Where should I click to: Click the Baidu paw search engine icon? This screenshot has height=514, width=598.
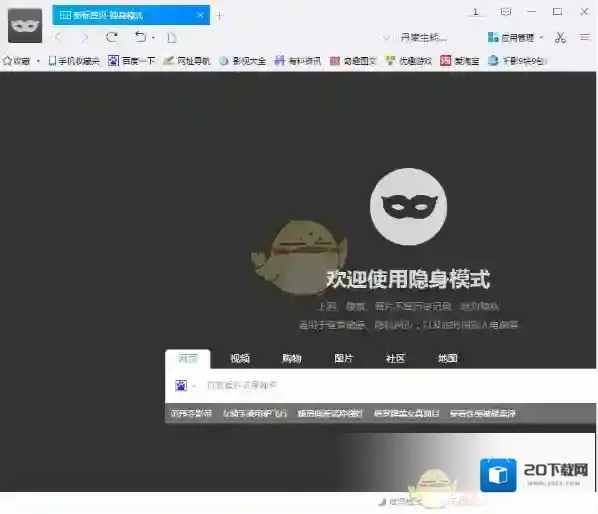[x=181, y=385]
